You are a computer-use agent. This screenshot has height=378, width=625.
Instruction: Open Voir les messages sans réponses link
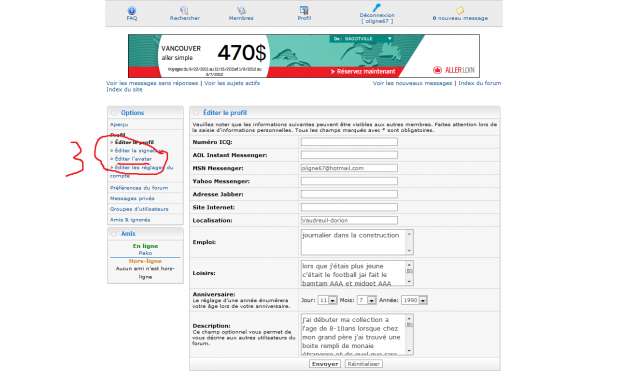[x=152, y=83]
